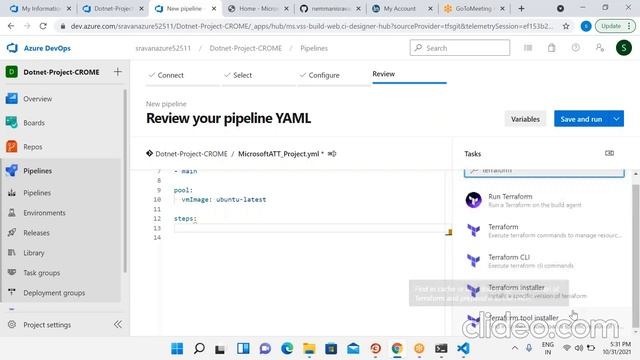
Task: Open the S account avatar
Action: 624,48
